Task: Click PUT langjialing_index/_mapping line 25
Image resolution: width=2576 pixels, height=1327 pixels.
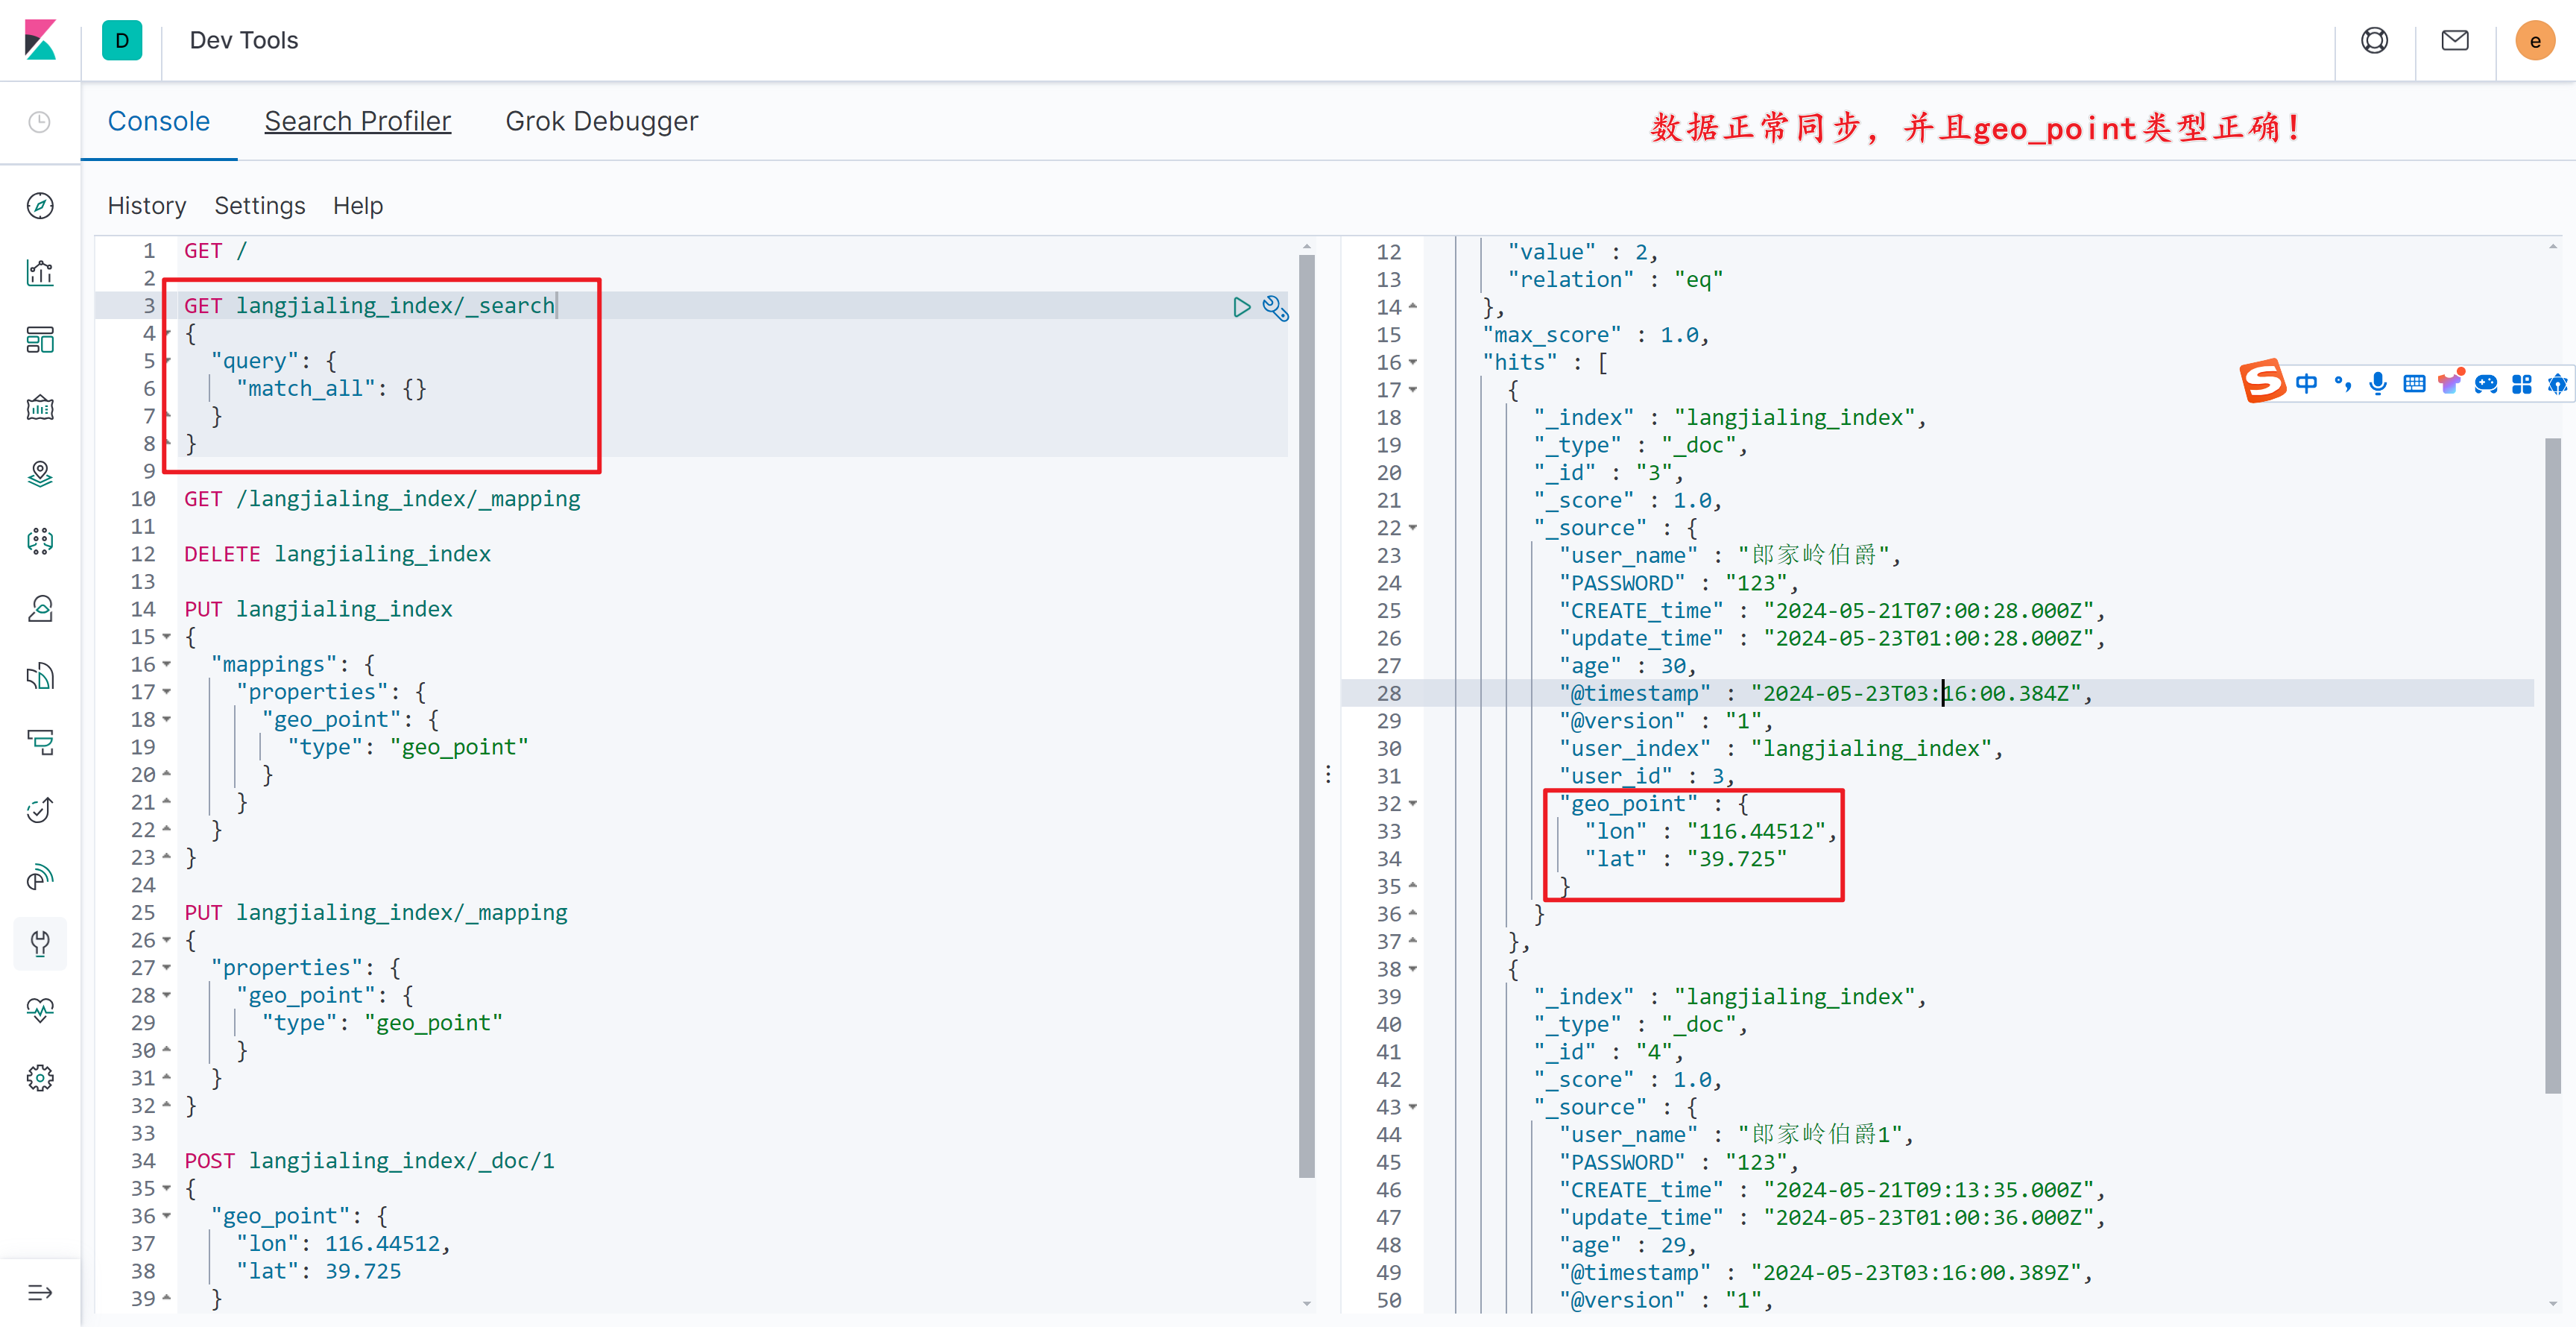Action: point(375,913)
